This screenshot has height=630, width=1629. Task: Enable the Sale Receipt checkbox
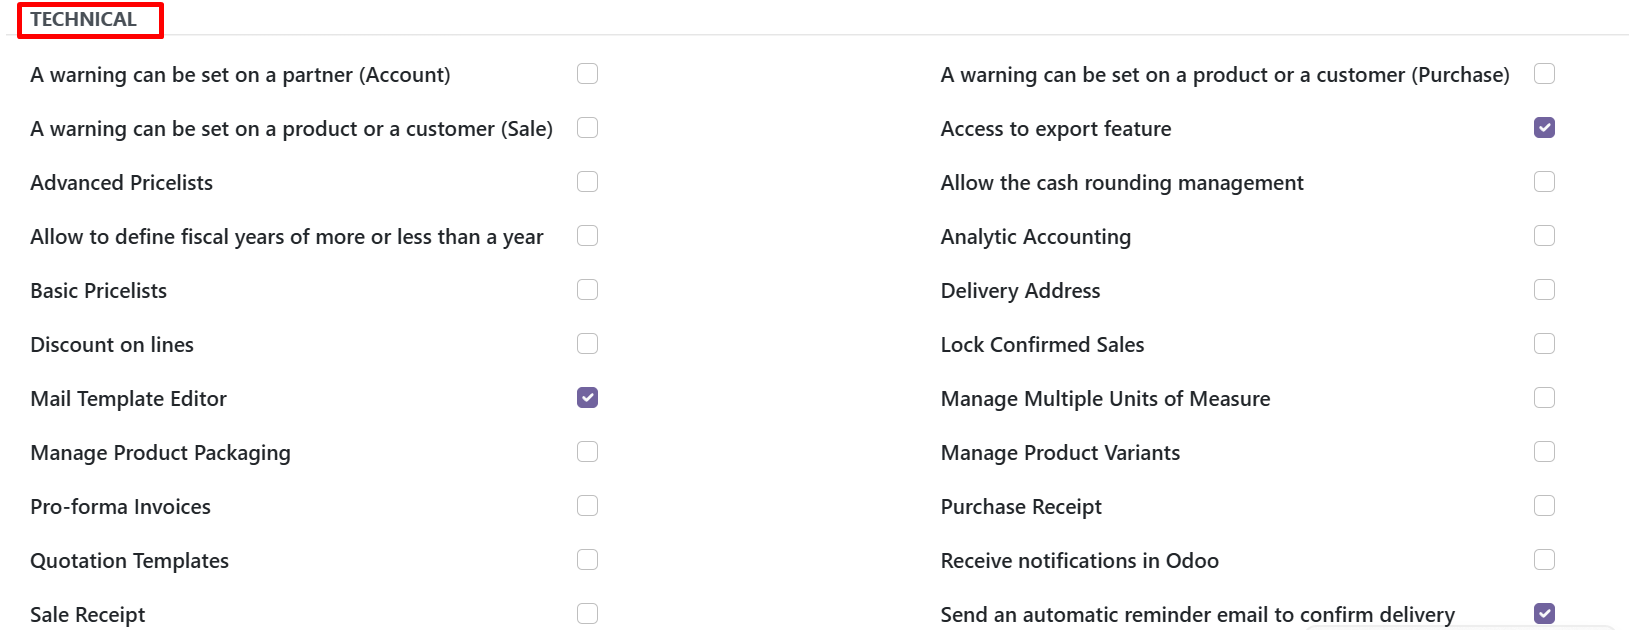587,614
